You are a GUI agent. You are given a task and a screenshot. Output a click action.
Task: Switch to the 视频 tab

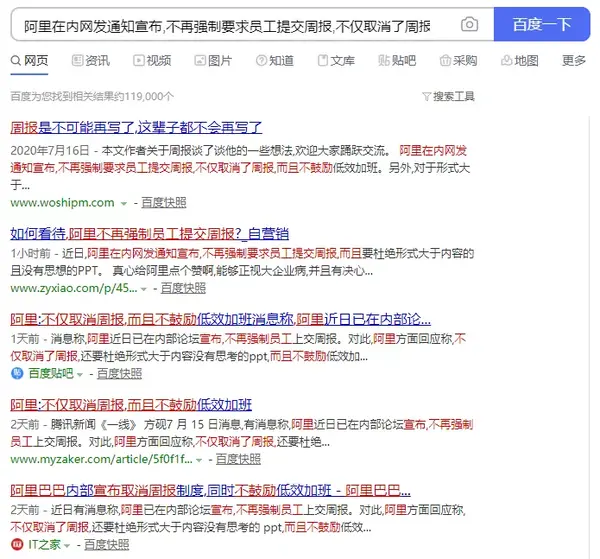tap(152, 60)
